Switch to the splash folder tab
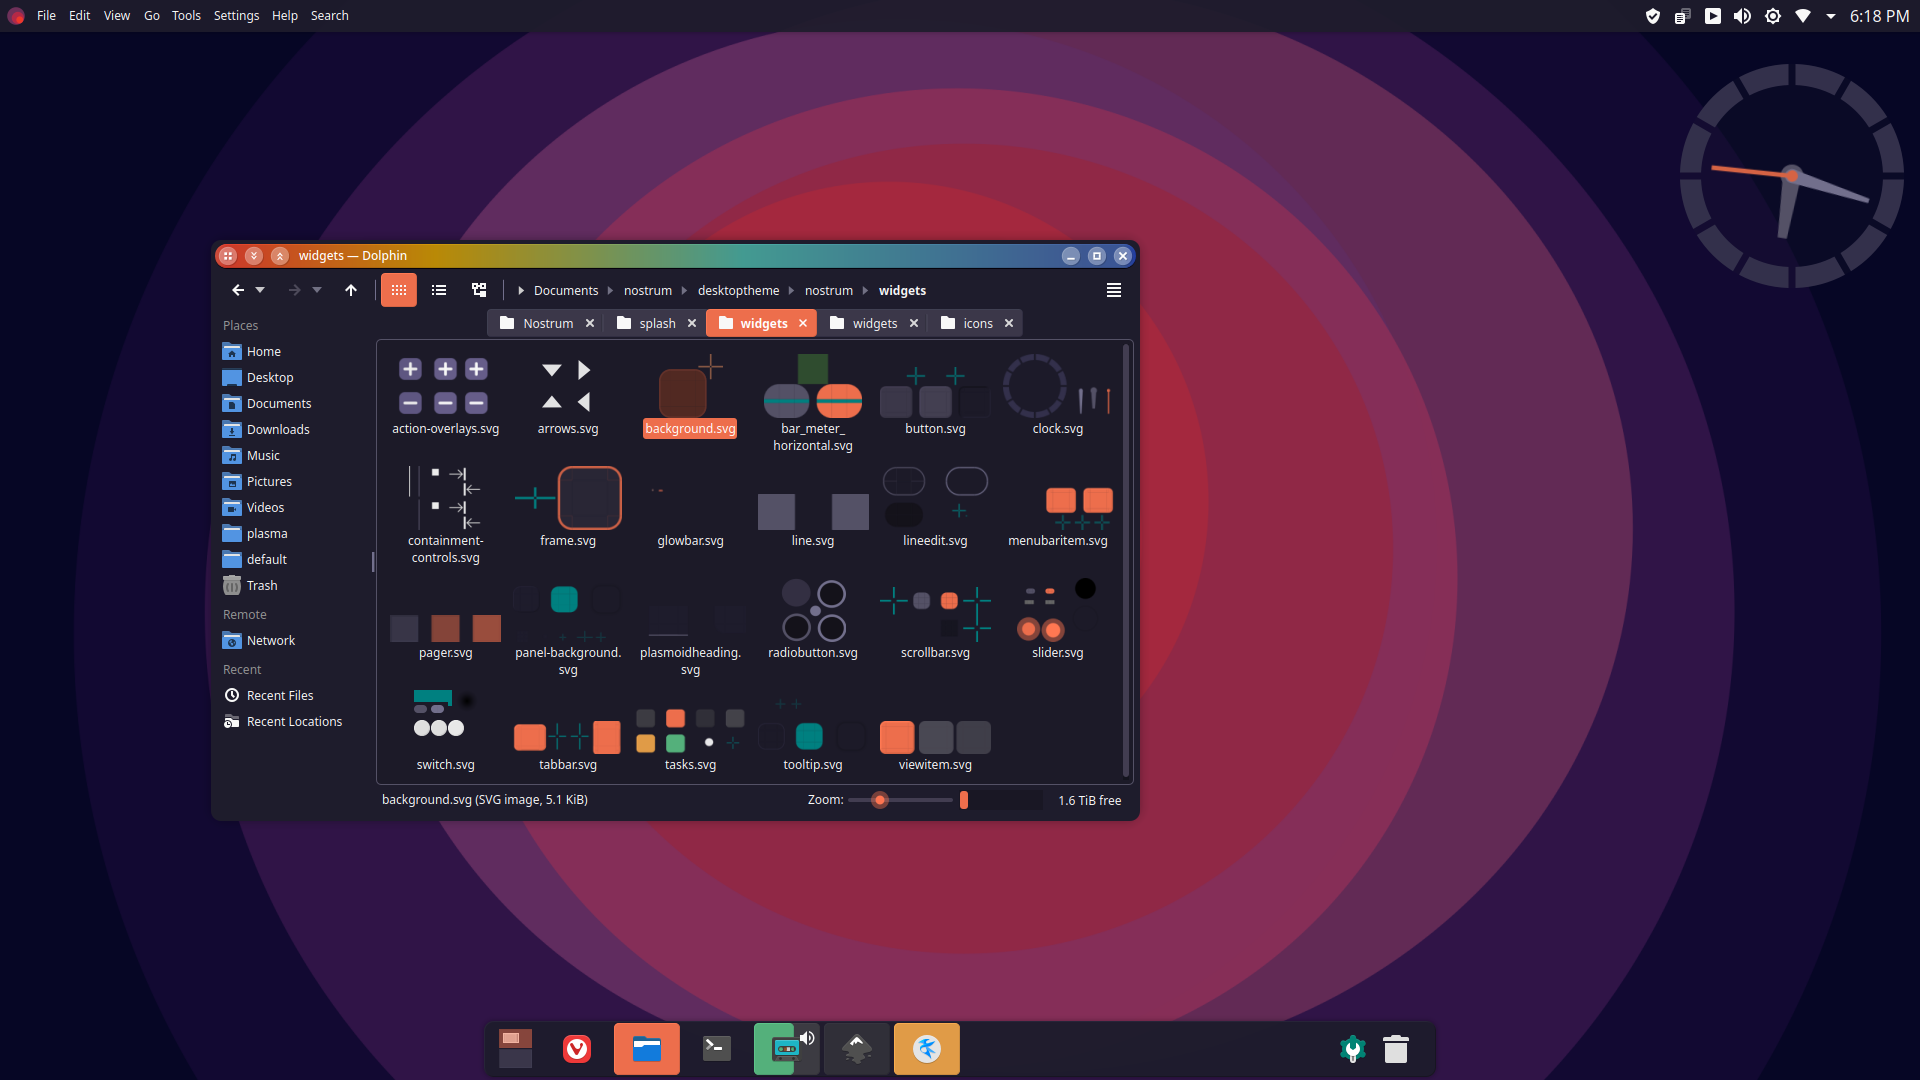This screenshot has width=1920, height=1080. 655,323
